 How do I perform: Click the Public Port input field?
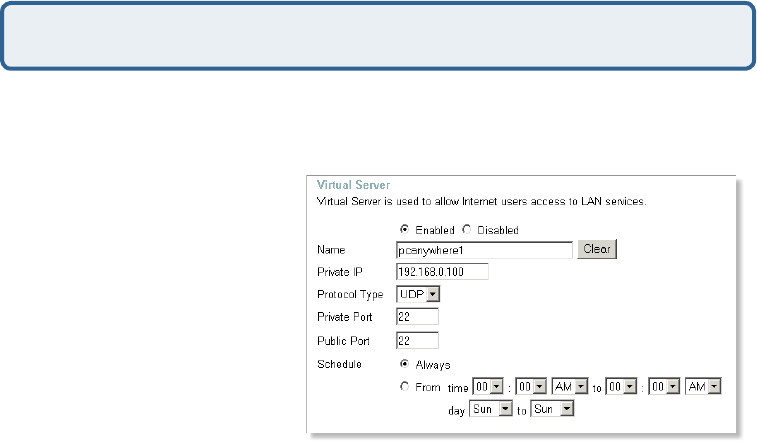[417, 341]
